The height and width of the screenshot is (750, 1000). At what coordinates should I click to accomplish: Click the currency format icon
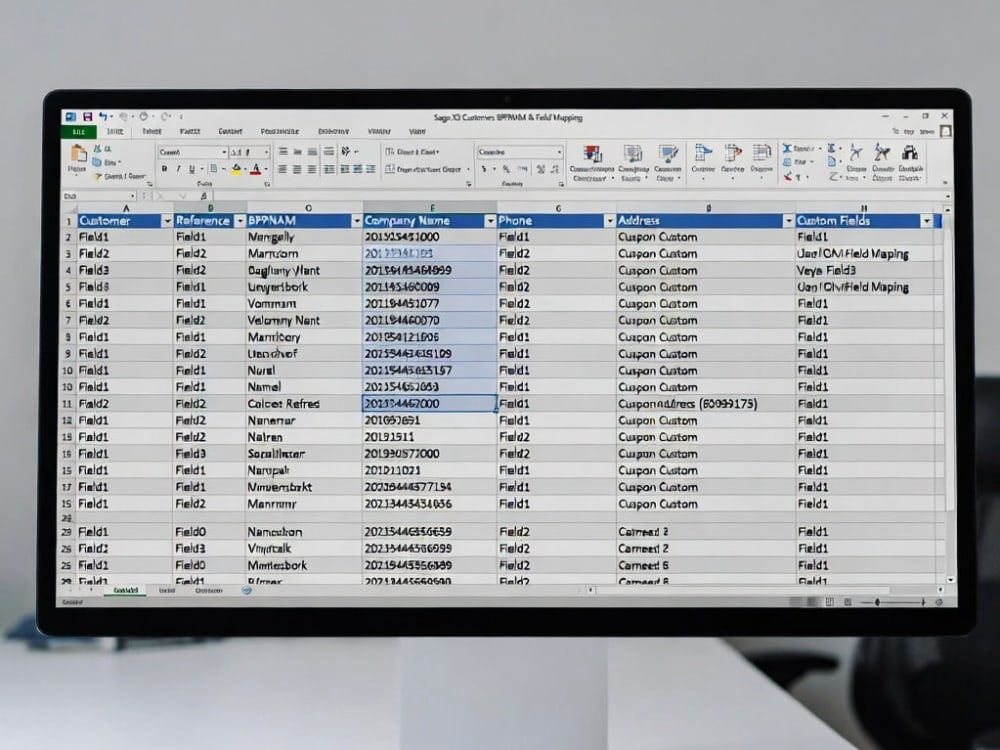tap(484, 169)
